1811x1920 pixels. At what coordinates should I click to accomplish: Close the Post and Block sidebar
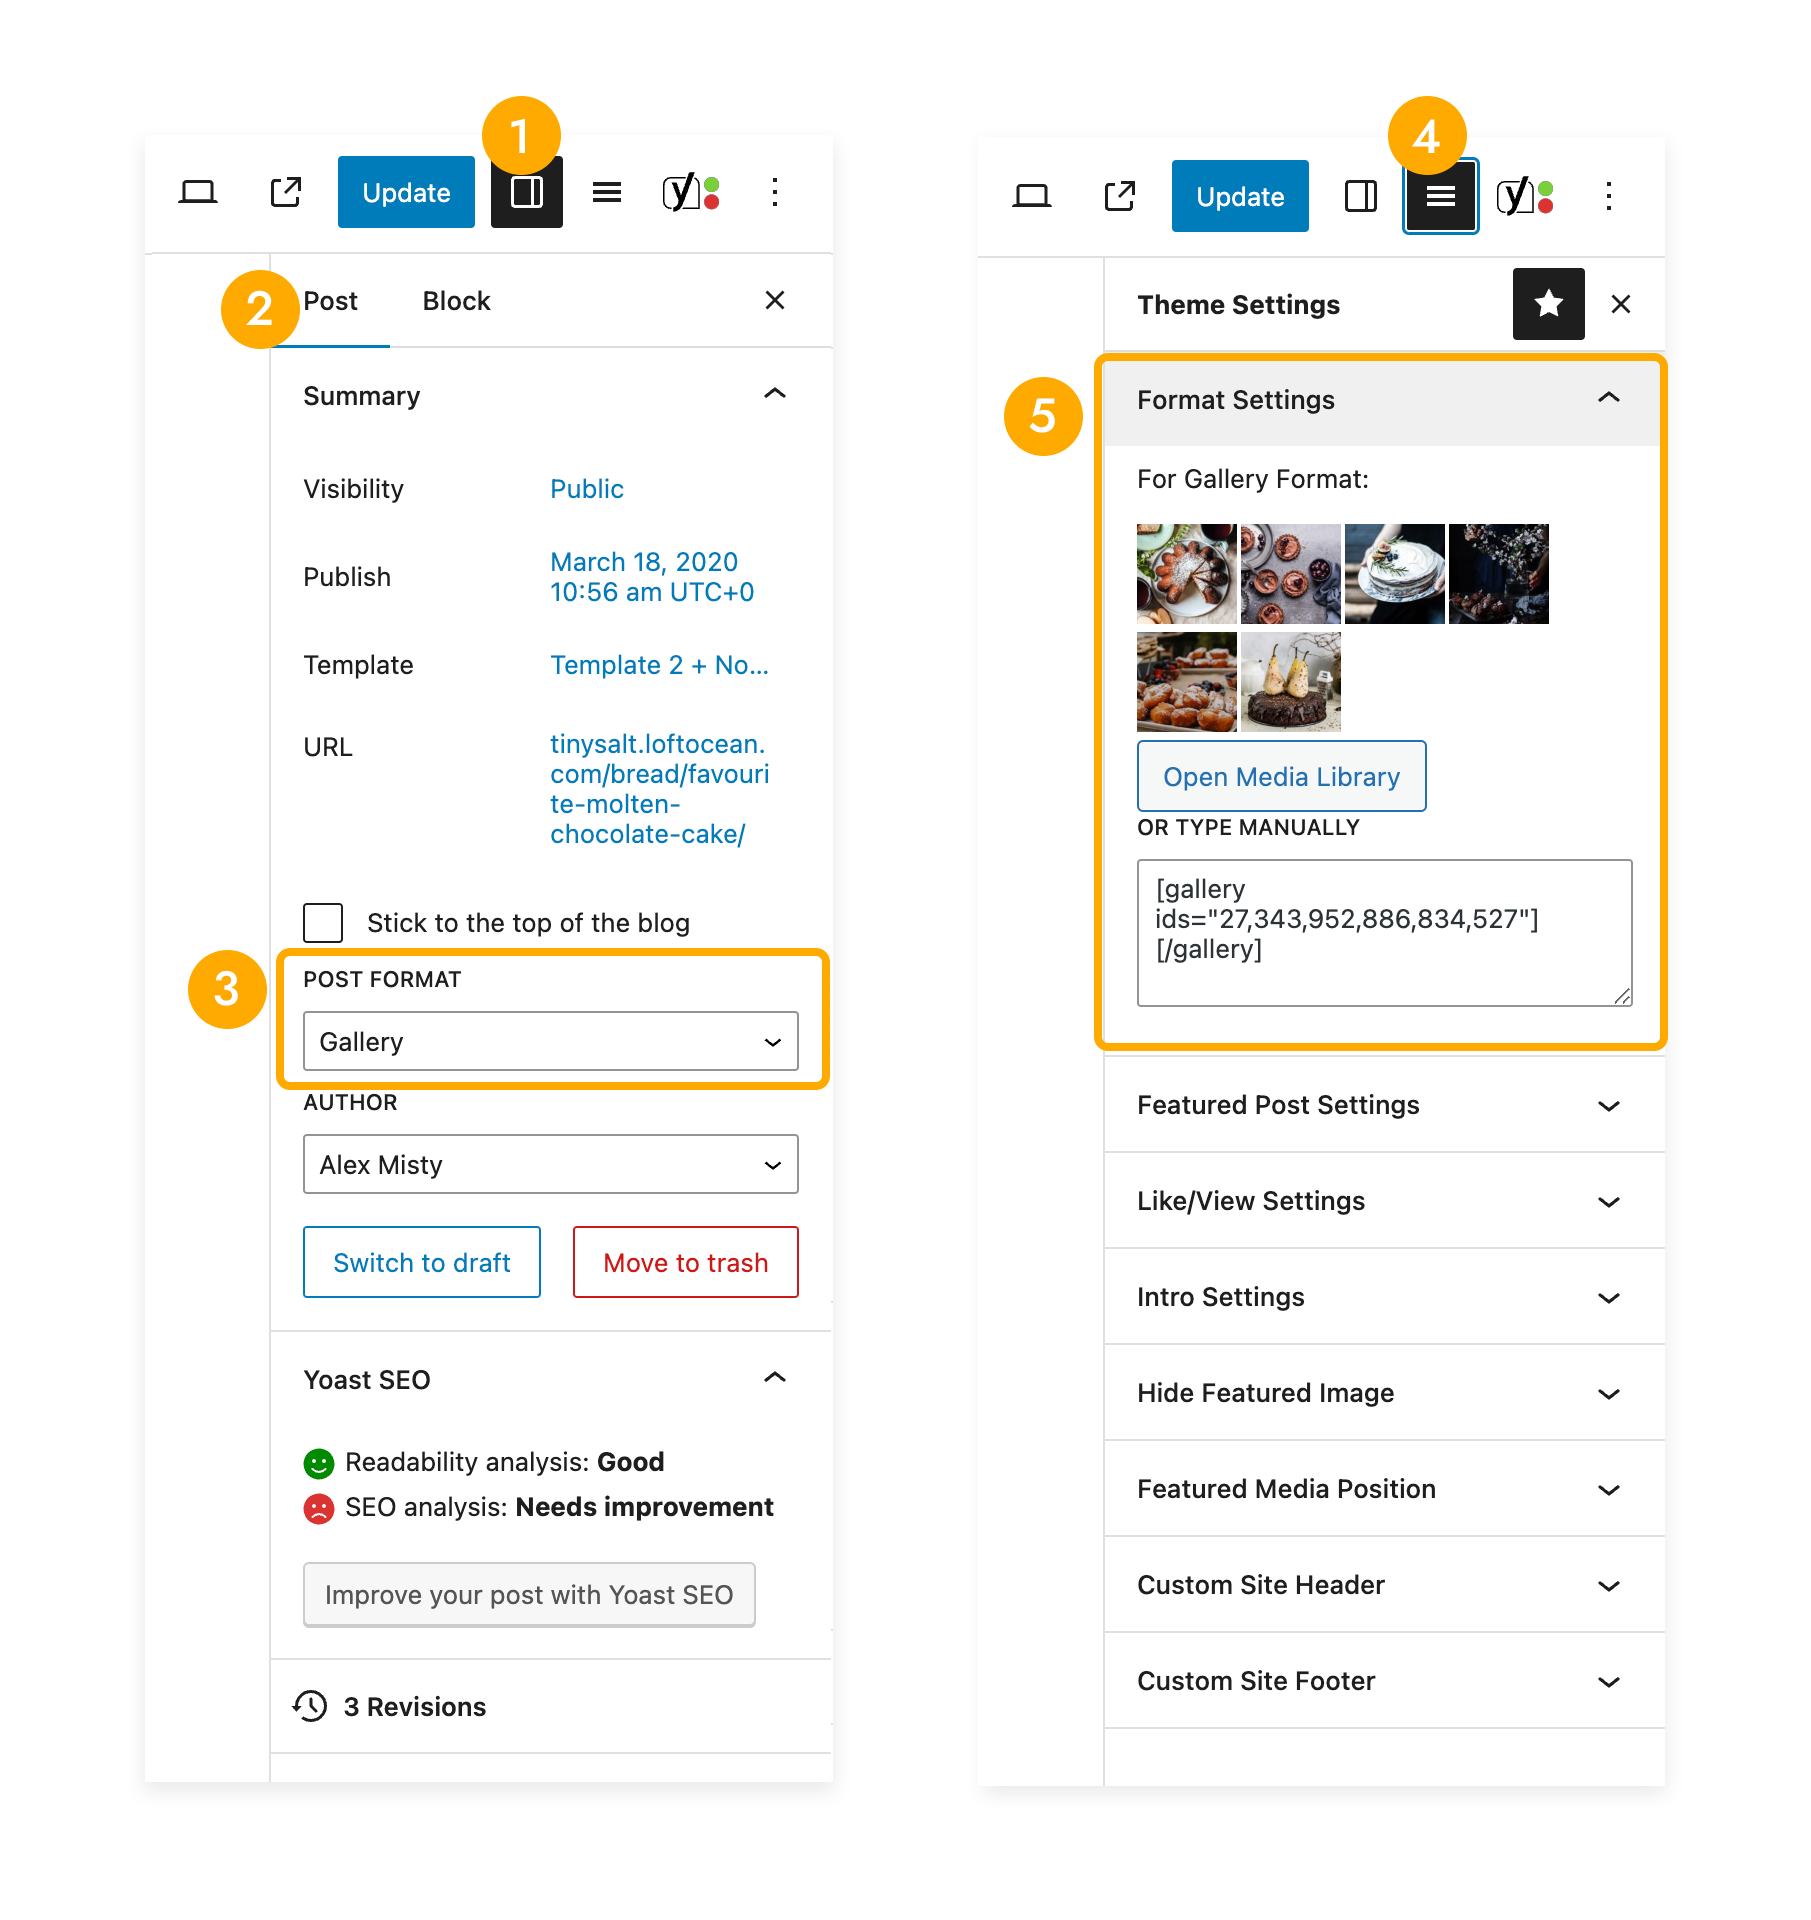774,301
